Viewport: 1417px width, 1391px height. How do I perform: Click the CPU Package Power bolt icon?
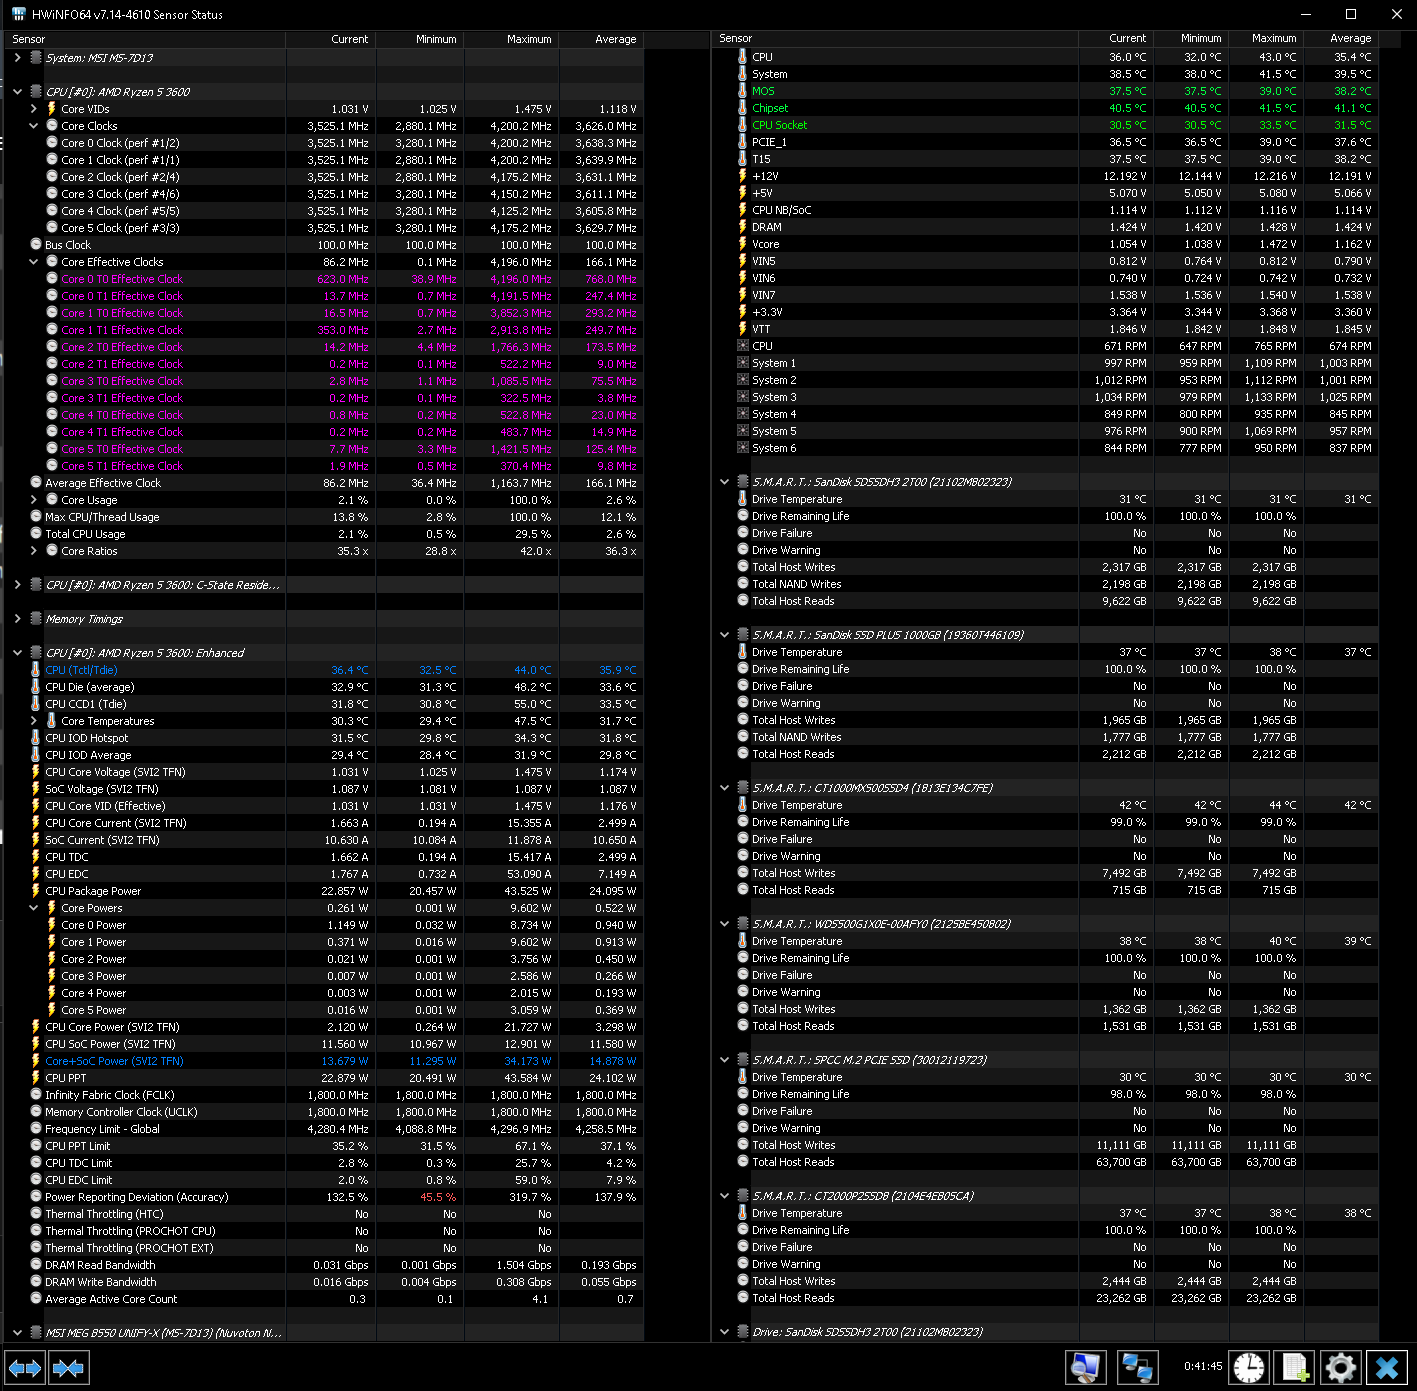click(x=36, y=891)
